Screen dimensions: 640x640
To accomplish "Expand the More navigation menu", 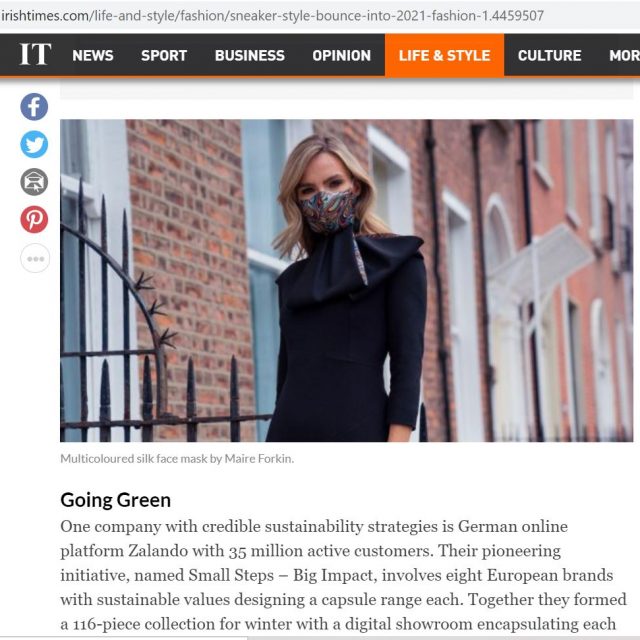I will (x=624, y=56).
